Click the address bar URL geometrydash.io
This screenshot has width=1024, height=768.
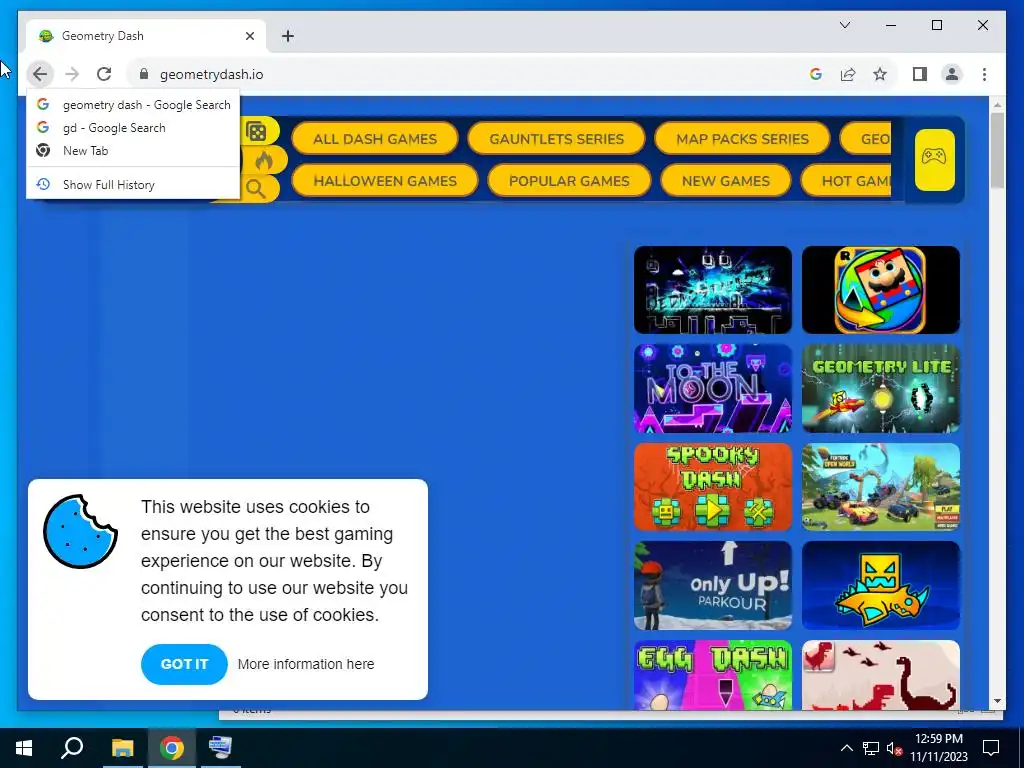212,74
